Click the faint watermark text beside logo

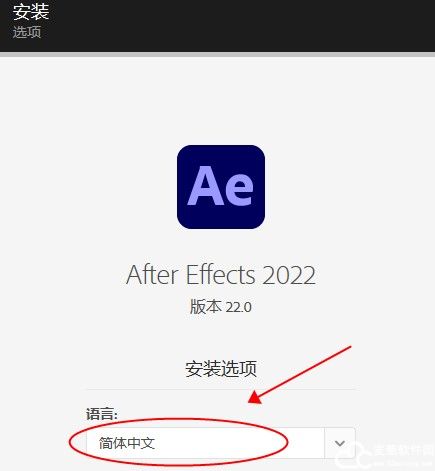point(403,451)
